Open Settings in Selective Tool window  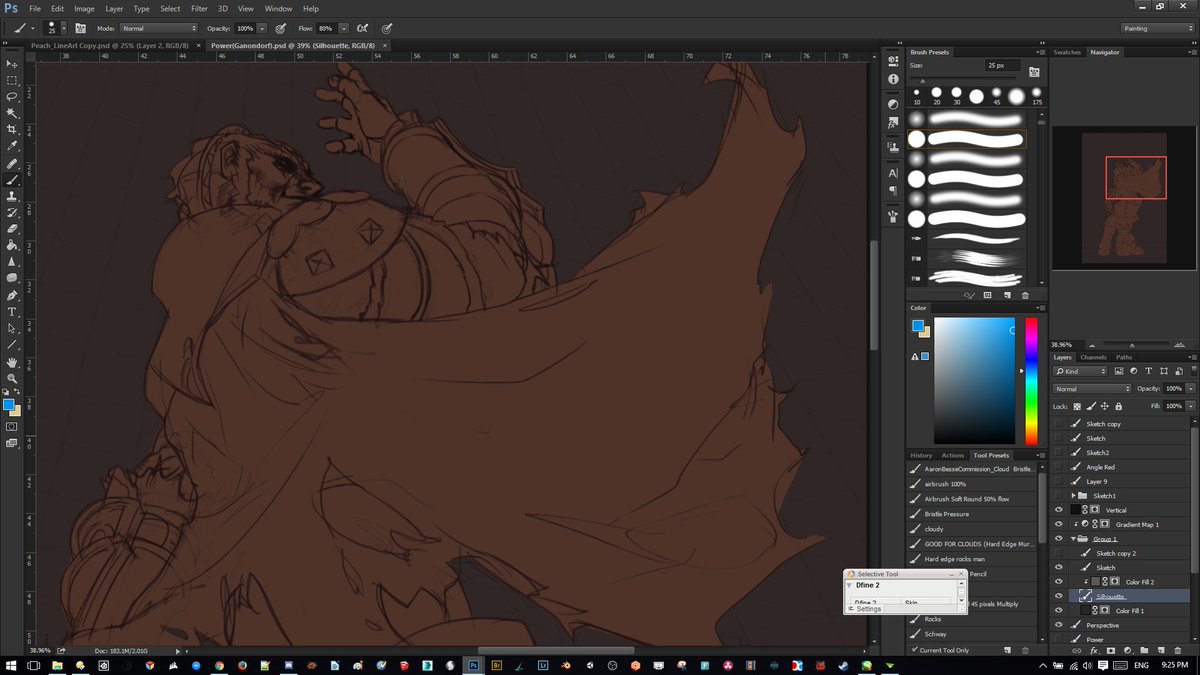[868, 608]
